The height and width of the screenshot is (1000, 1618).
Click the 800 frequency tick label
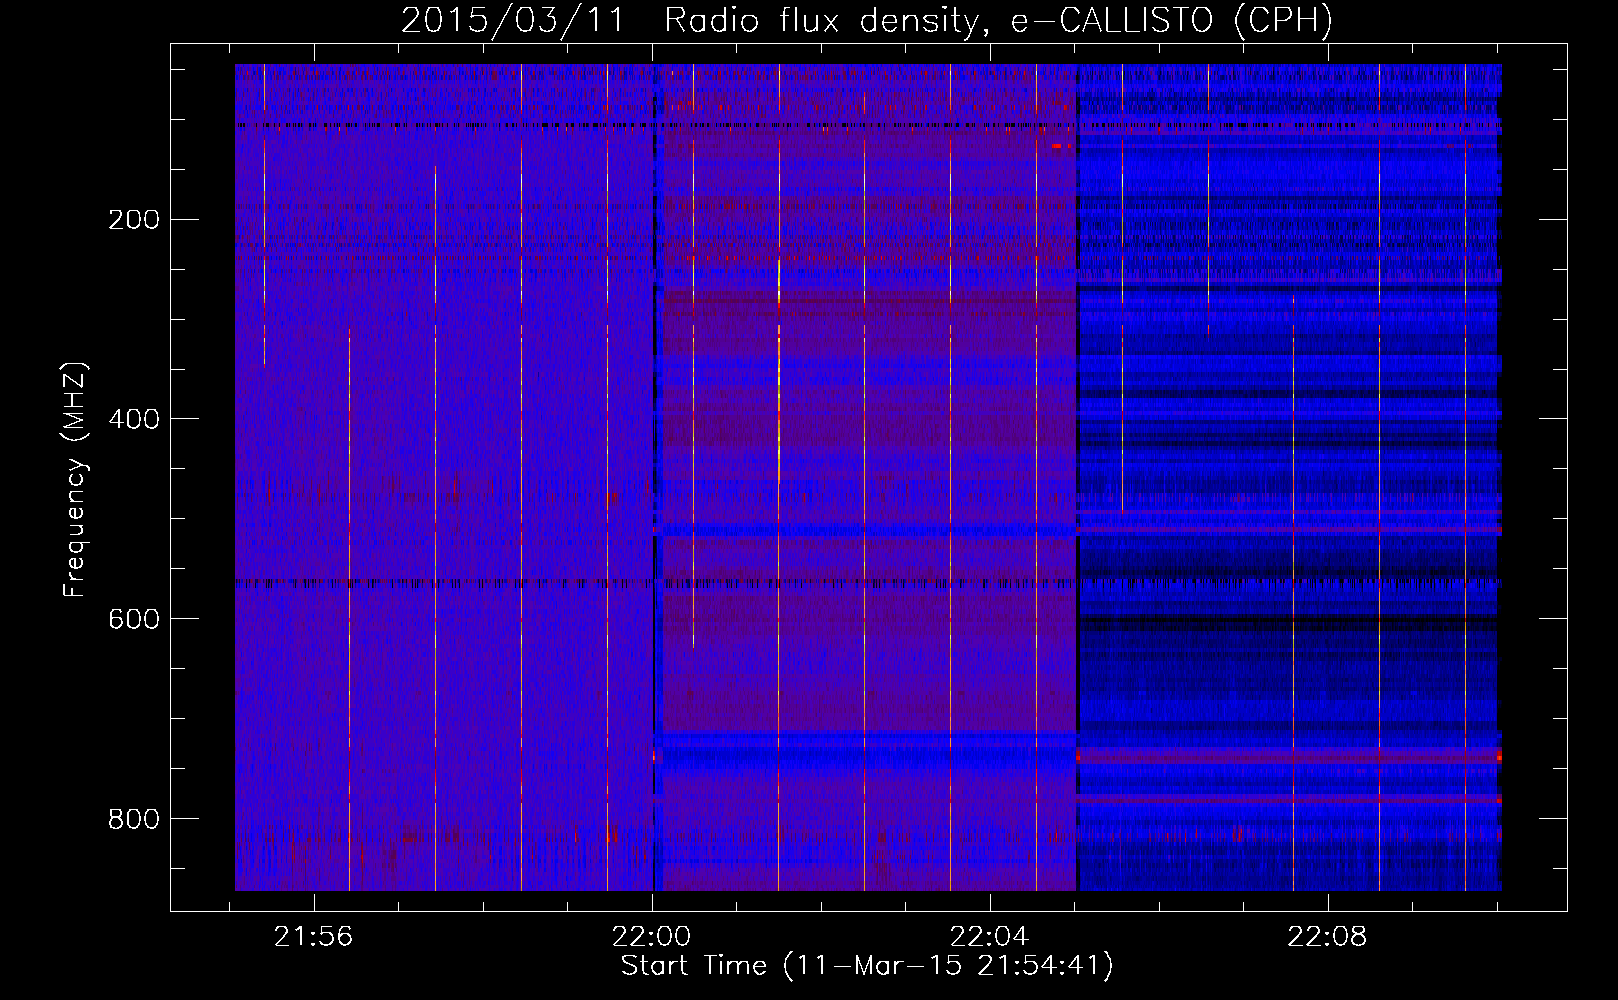click(134, 819)
